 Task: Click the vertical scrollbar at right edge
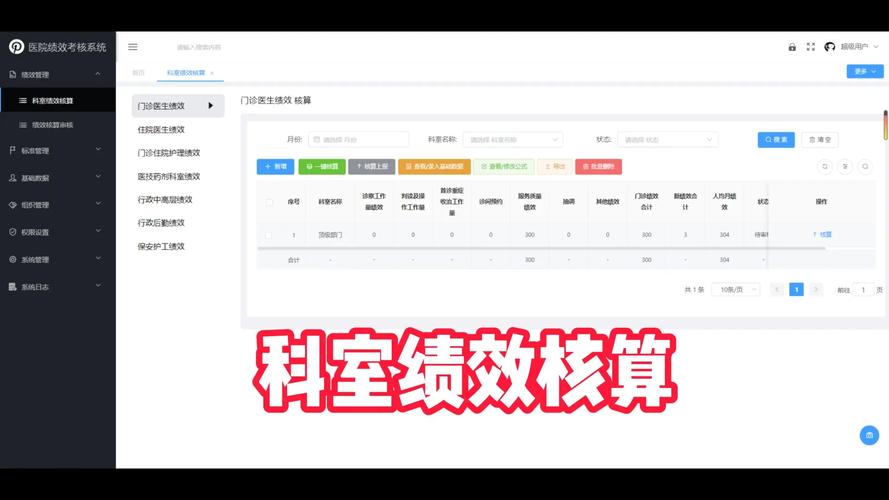886,125
